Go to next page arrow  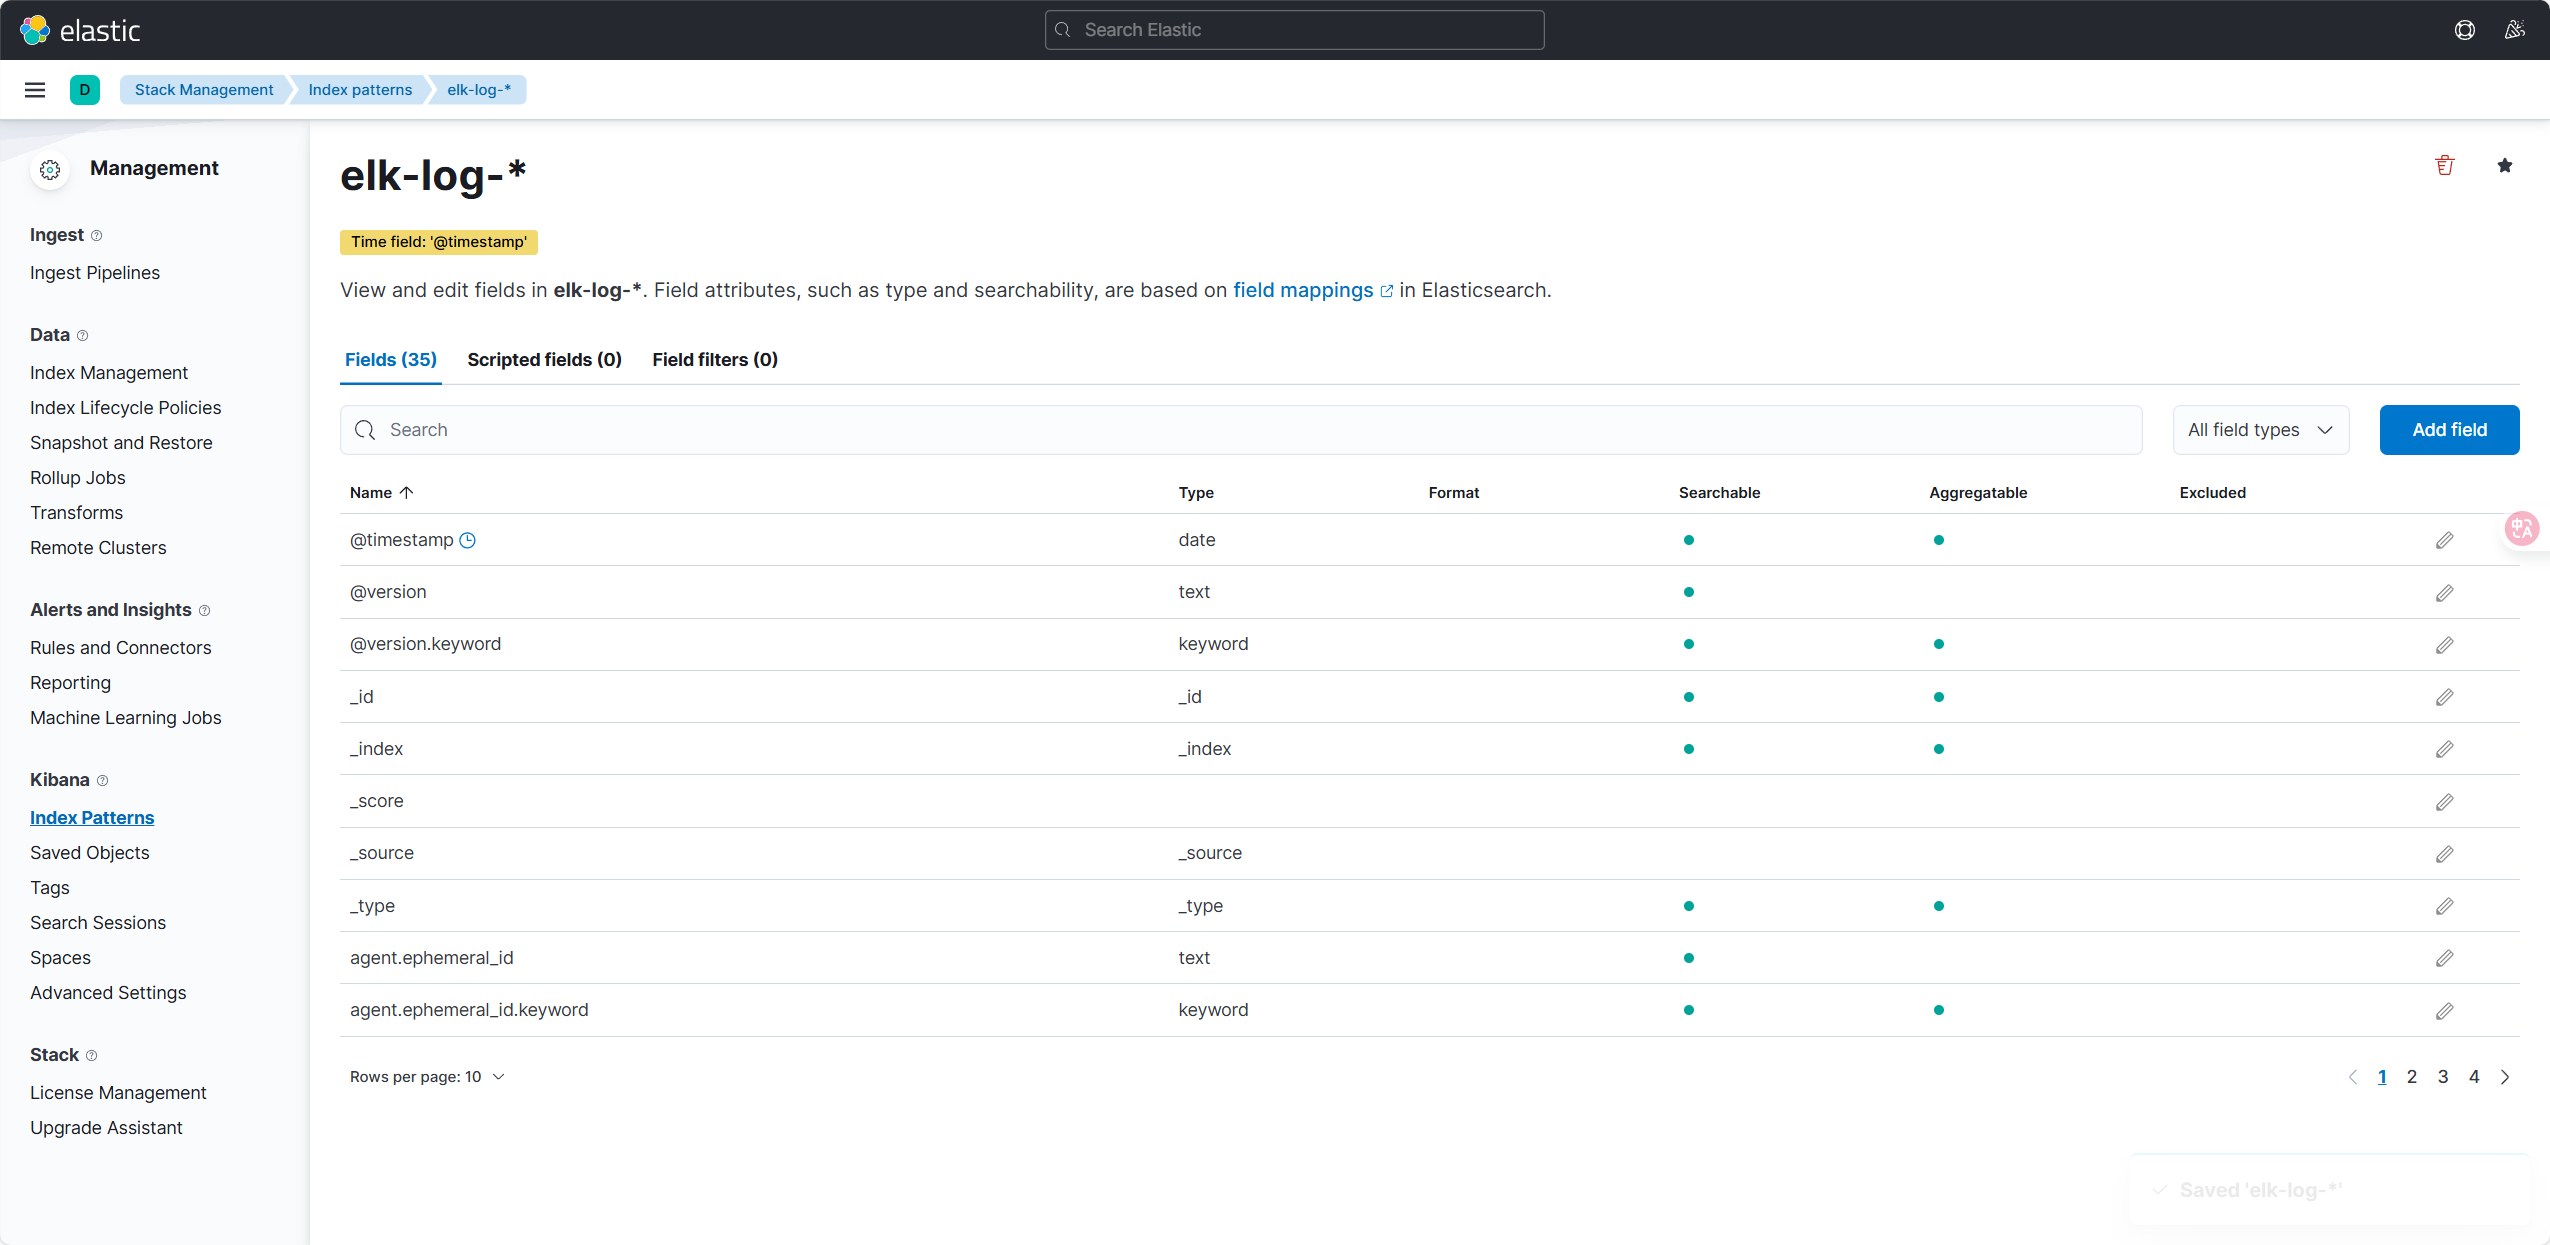[2505, 1077]
